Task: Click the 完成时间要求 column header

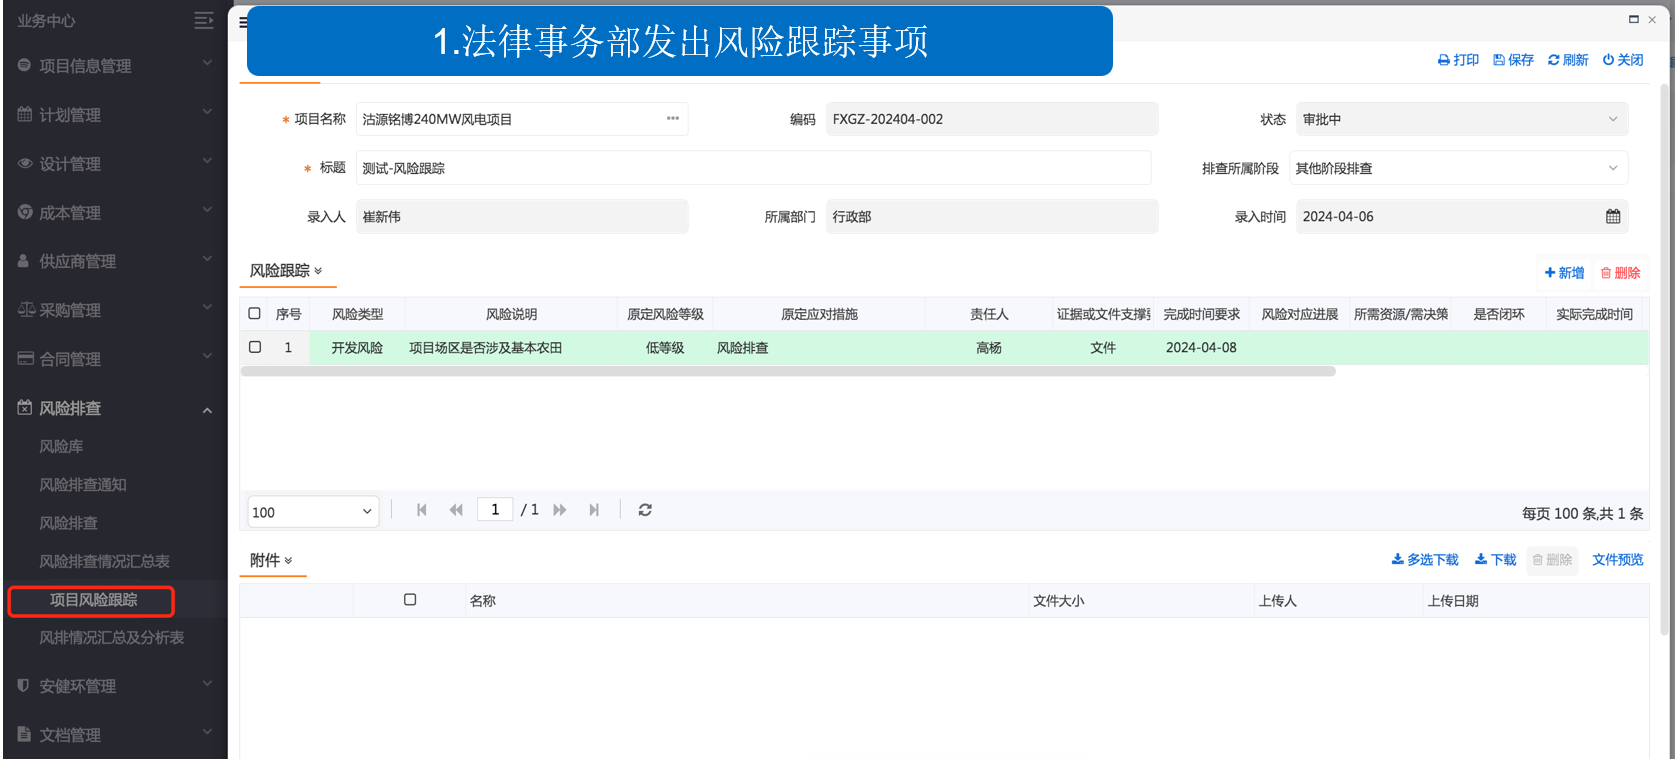Action: [1201, 314]
